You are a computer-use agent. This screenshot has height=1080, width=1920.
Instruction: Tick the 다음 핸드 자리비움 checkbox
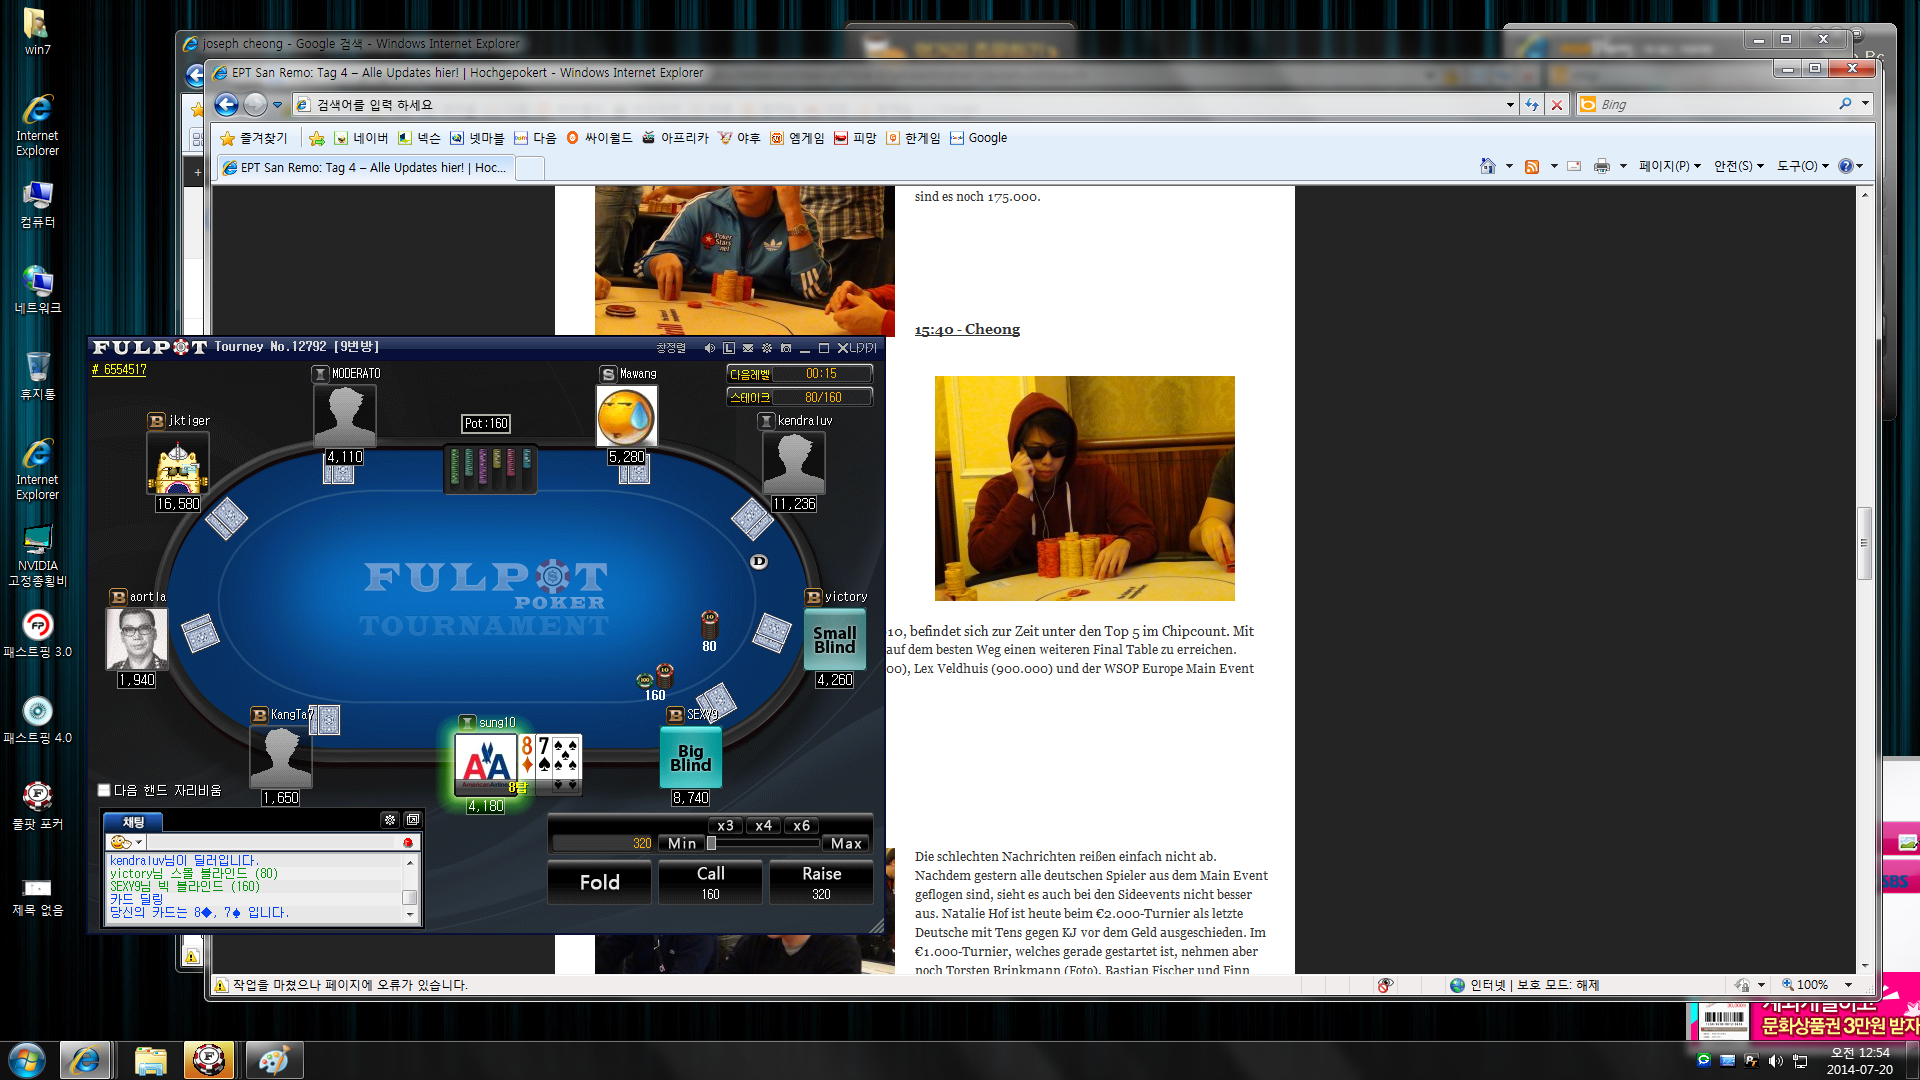pyautogui.click(x=104, y=790)
